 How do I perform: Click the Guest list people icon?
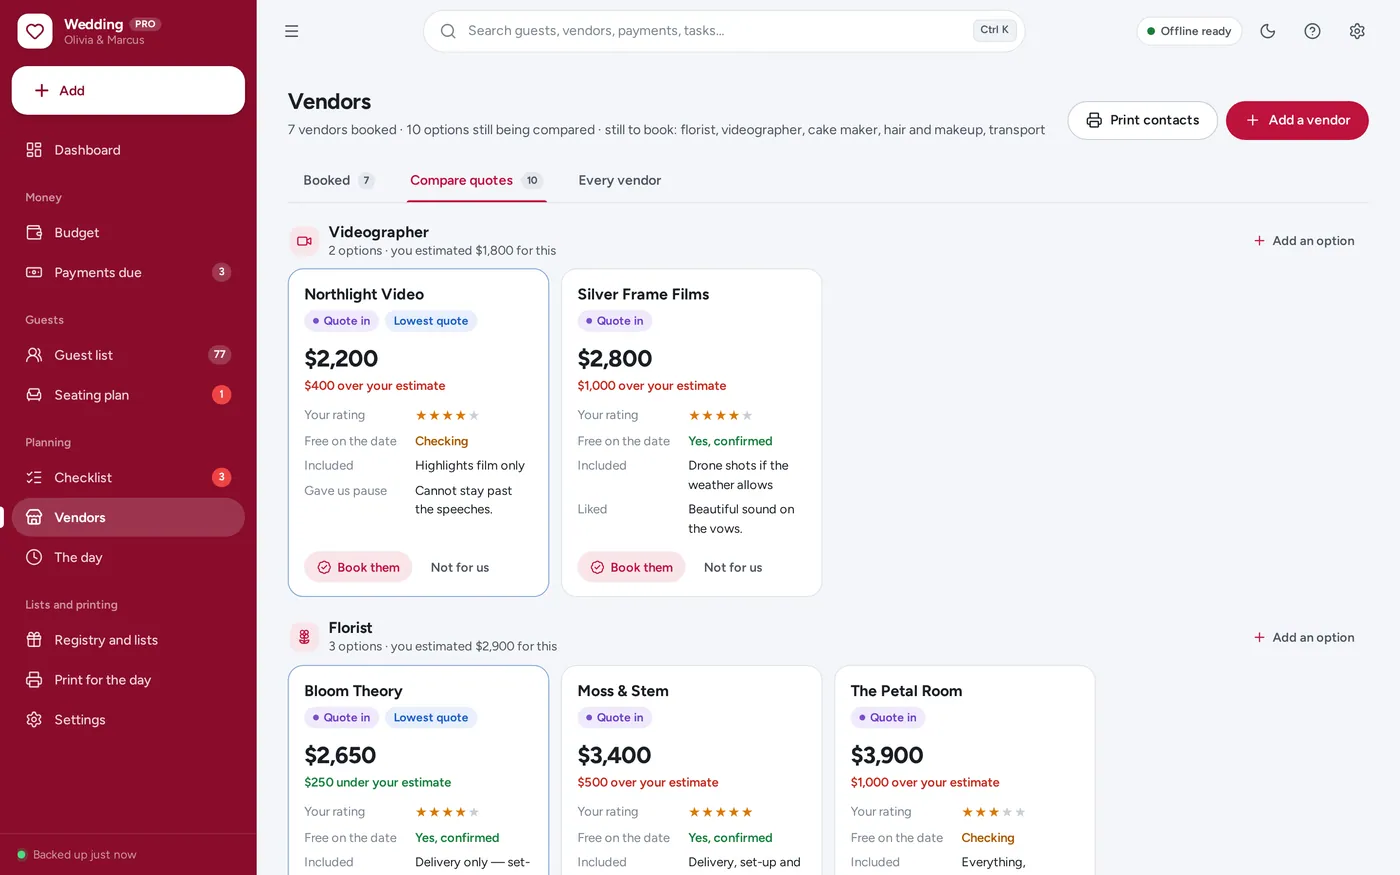(34, 355)
